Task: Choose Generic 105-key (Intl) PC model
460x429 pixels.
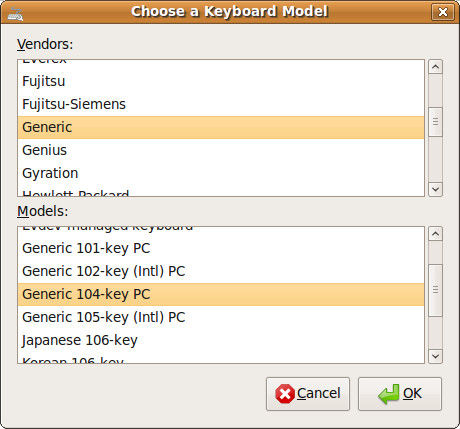Action: [x=221, y=317]
